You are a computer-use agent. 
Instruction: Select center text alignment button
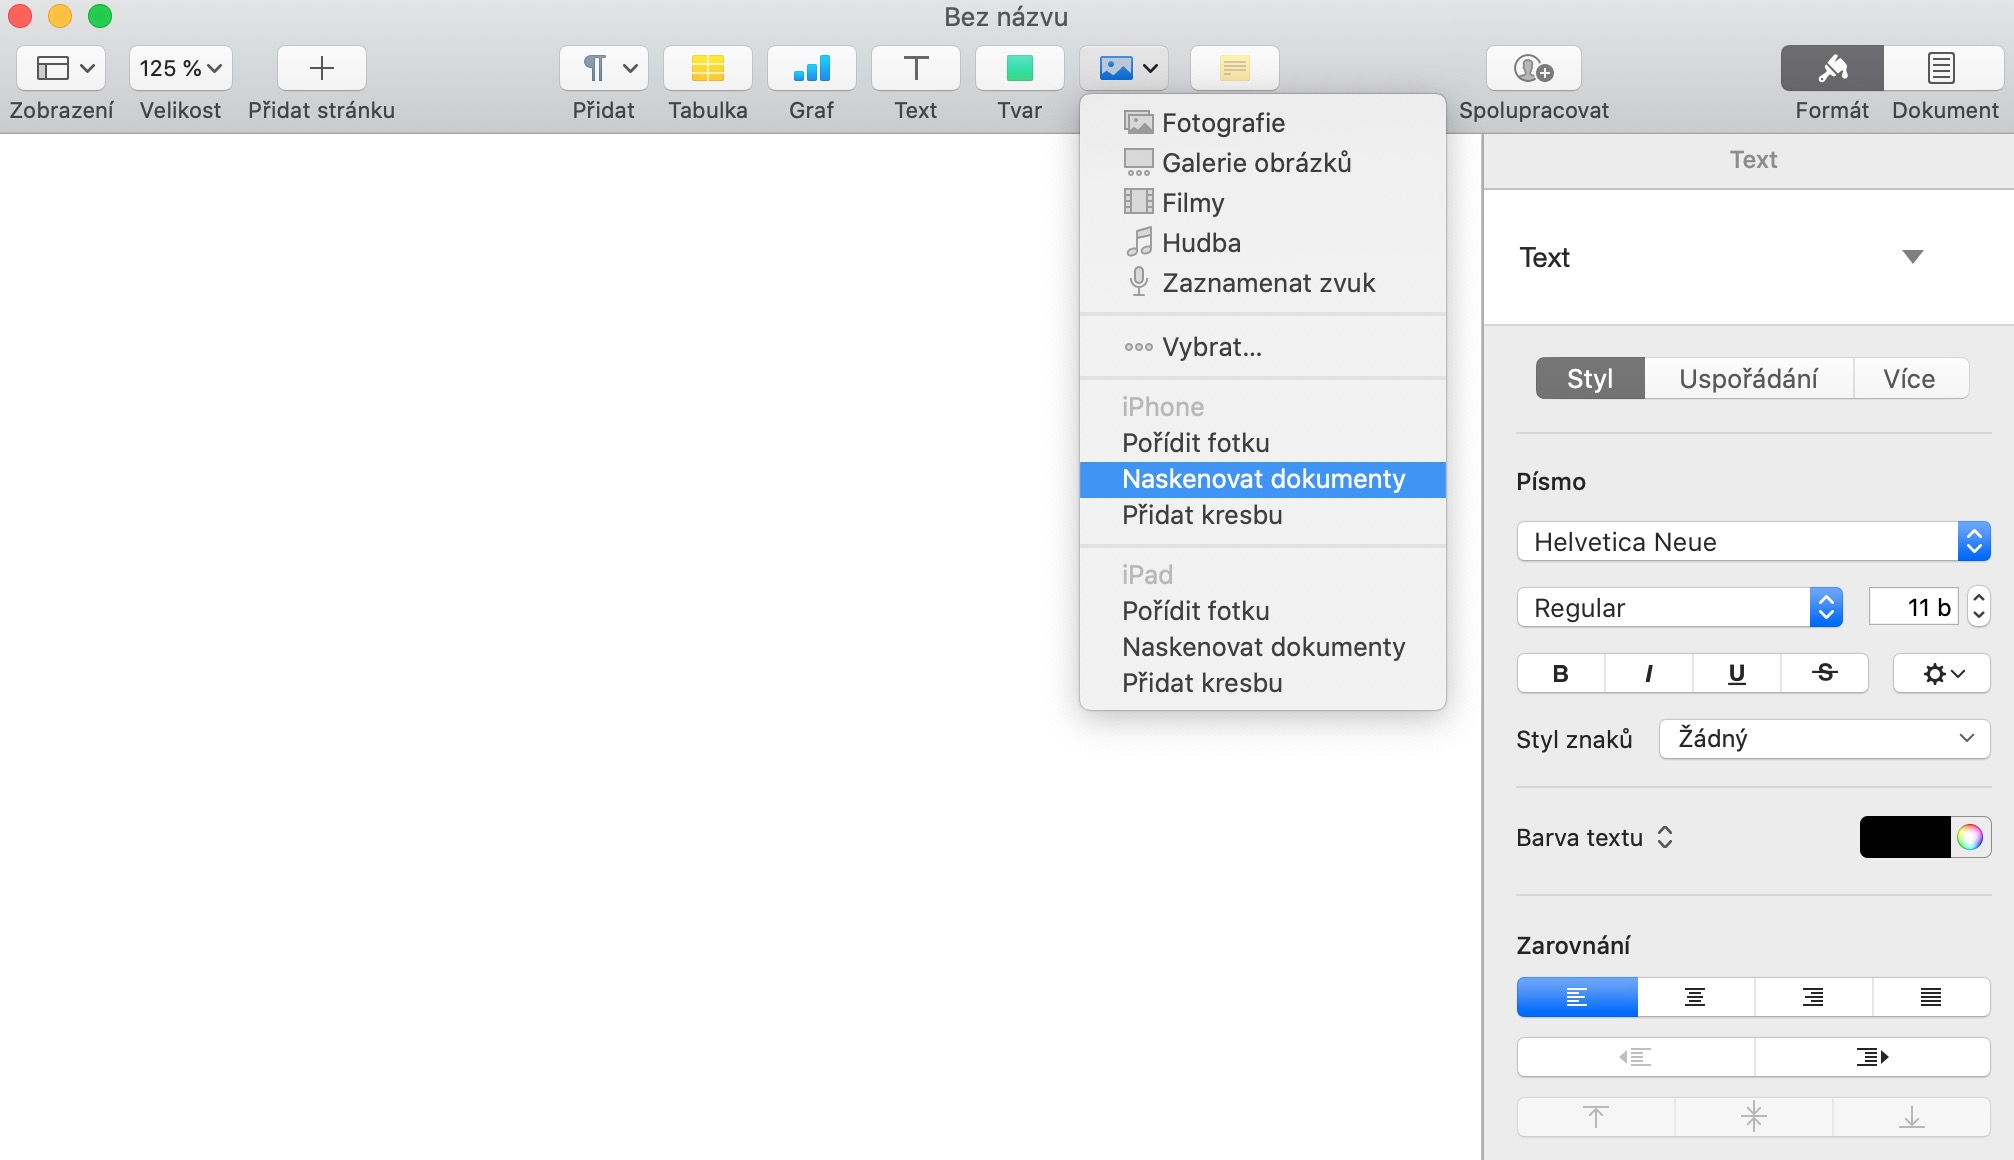click(1694, 997)
